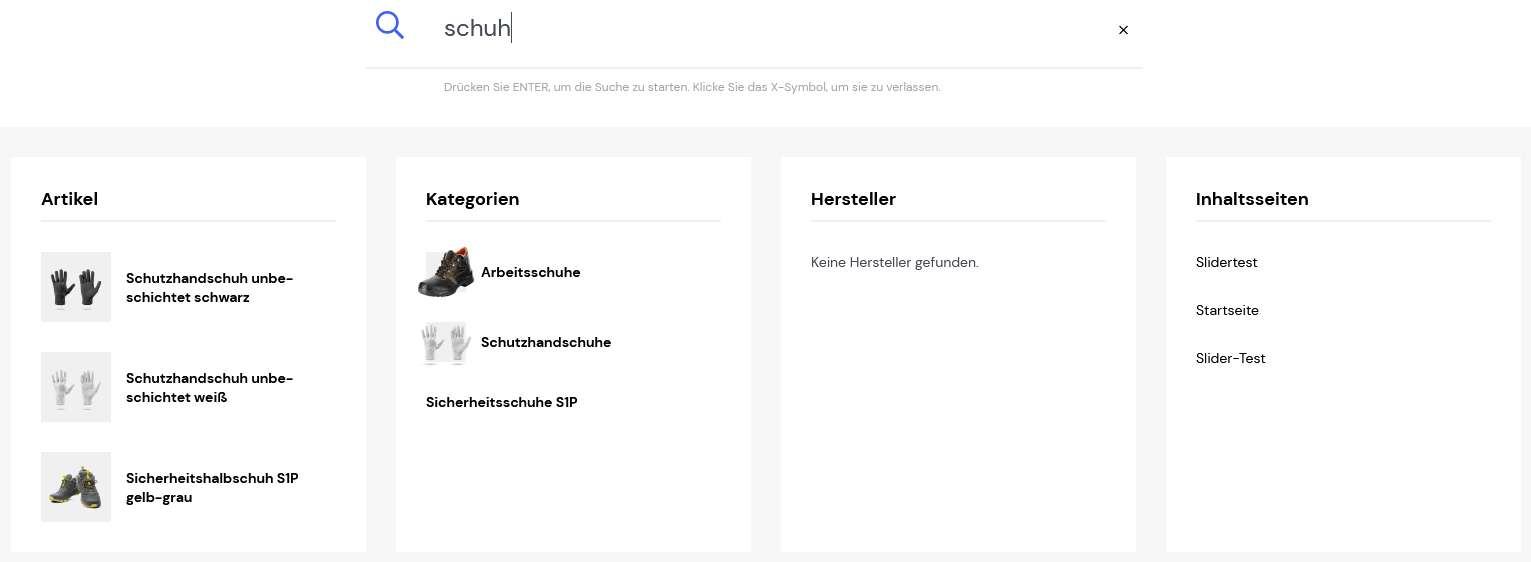
Task: Open yellow-grey safety shoe thumbnail
Action: click(x=76, y=487)
